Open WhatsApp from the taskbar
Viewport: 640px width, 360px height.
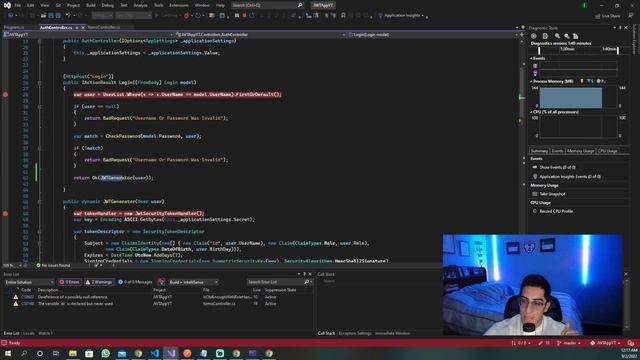pos(105,353)
